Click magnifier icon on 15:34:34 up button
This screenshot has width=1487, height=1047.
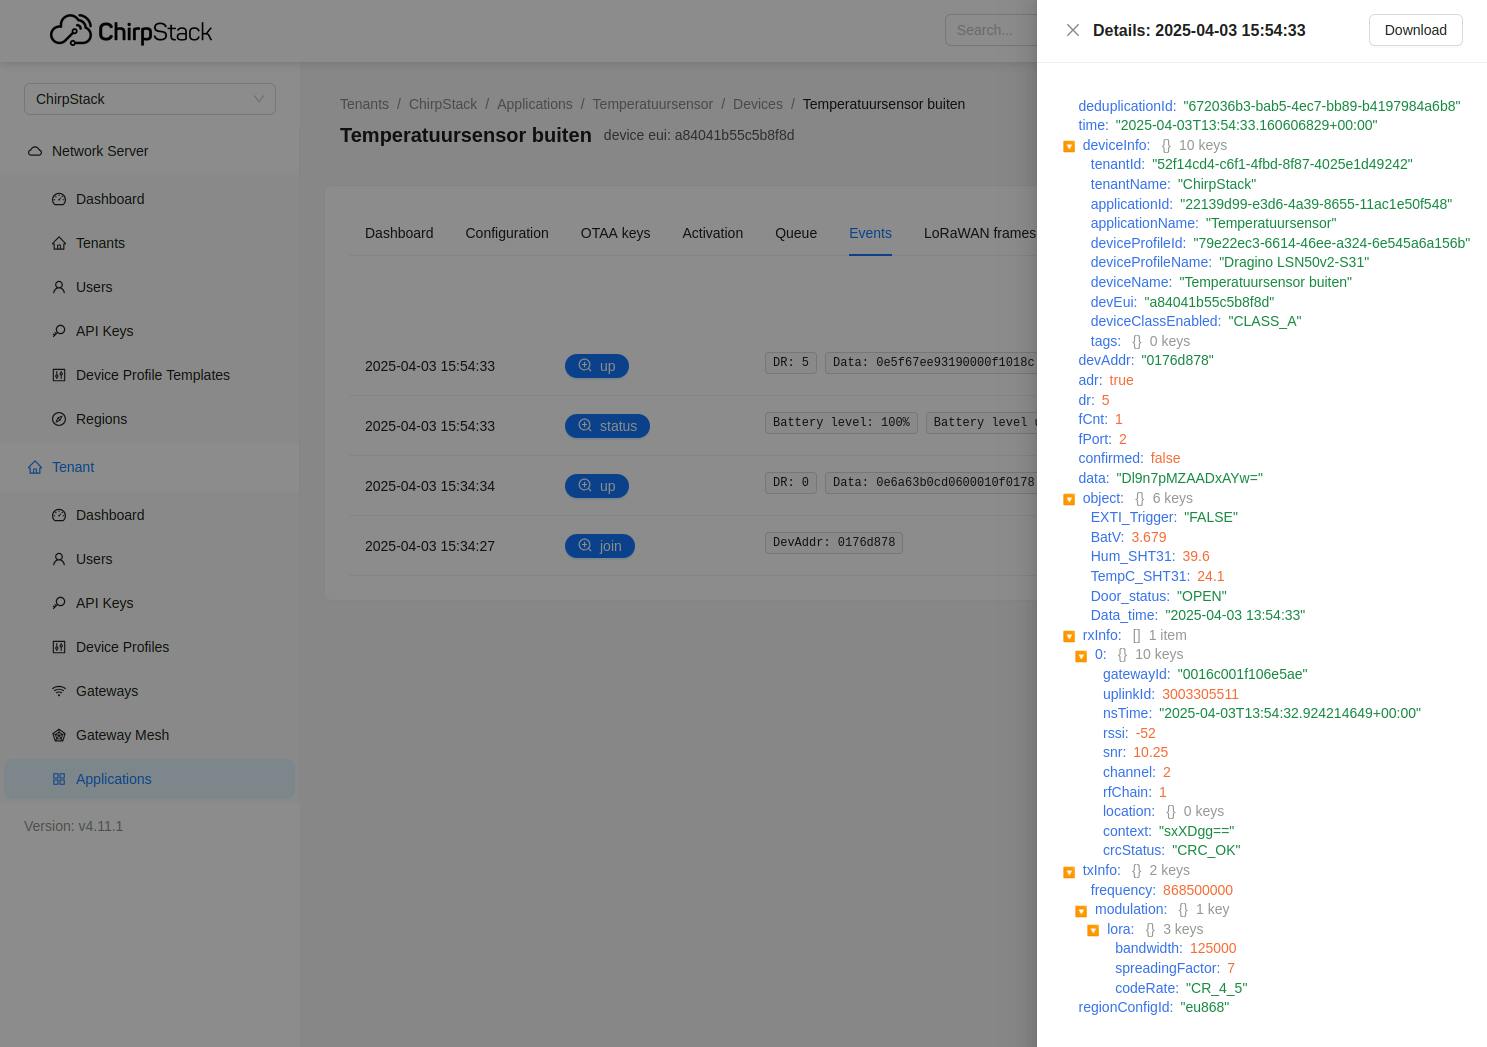tap(585, 485)
